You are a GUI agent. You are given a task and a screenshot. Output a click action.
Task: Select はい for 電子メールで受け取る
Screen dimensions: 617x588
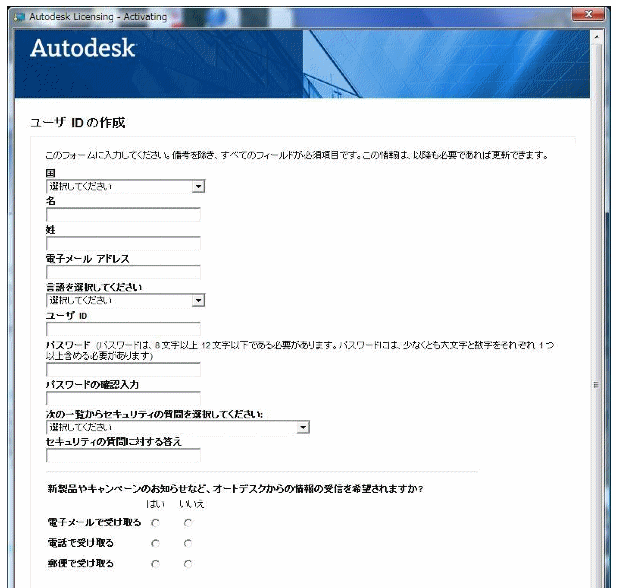pyautogui.click(x=155, y=523)
